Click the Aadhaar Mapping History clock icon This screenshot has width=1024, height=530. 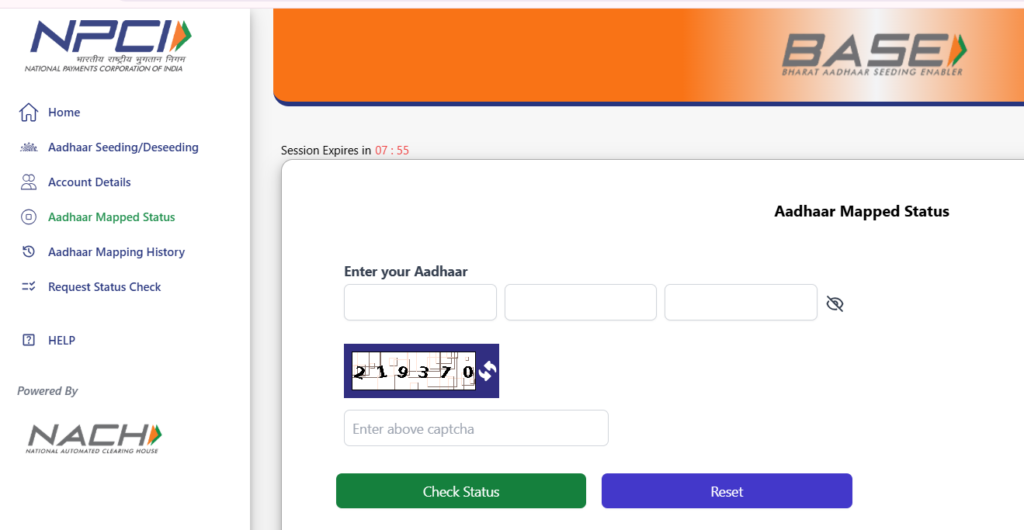(x=28, y=252)
